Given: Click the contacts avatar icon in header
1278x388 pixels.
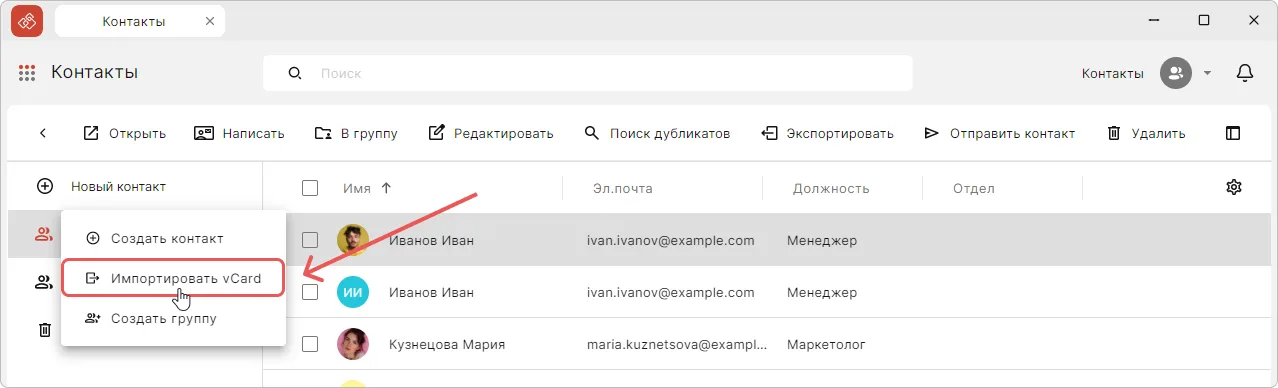Looking at the screenshot, I should click(x=1176, y=73).
